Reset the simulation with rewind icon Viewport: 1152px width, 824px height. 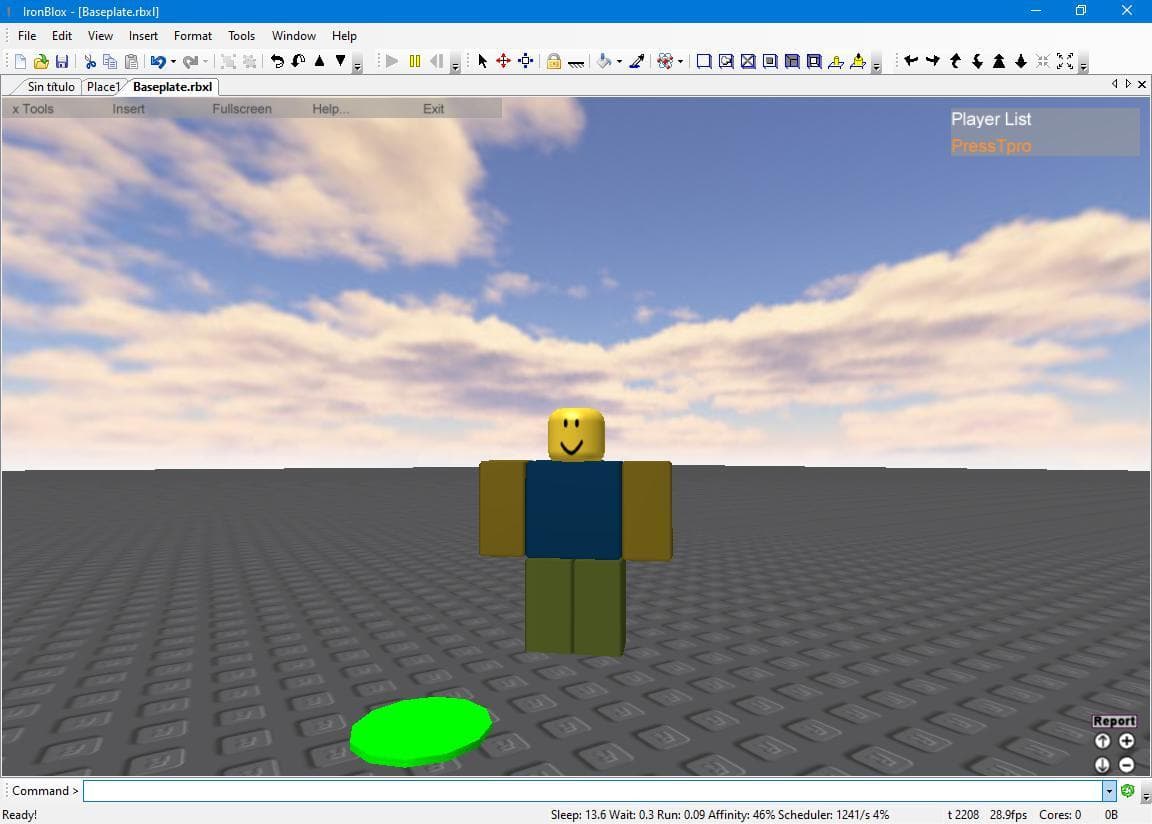click(x=436, y=62)
